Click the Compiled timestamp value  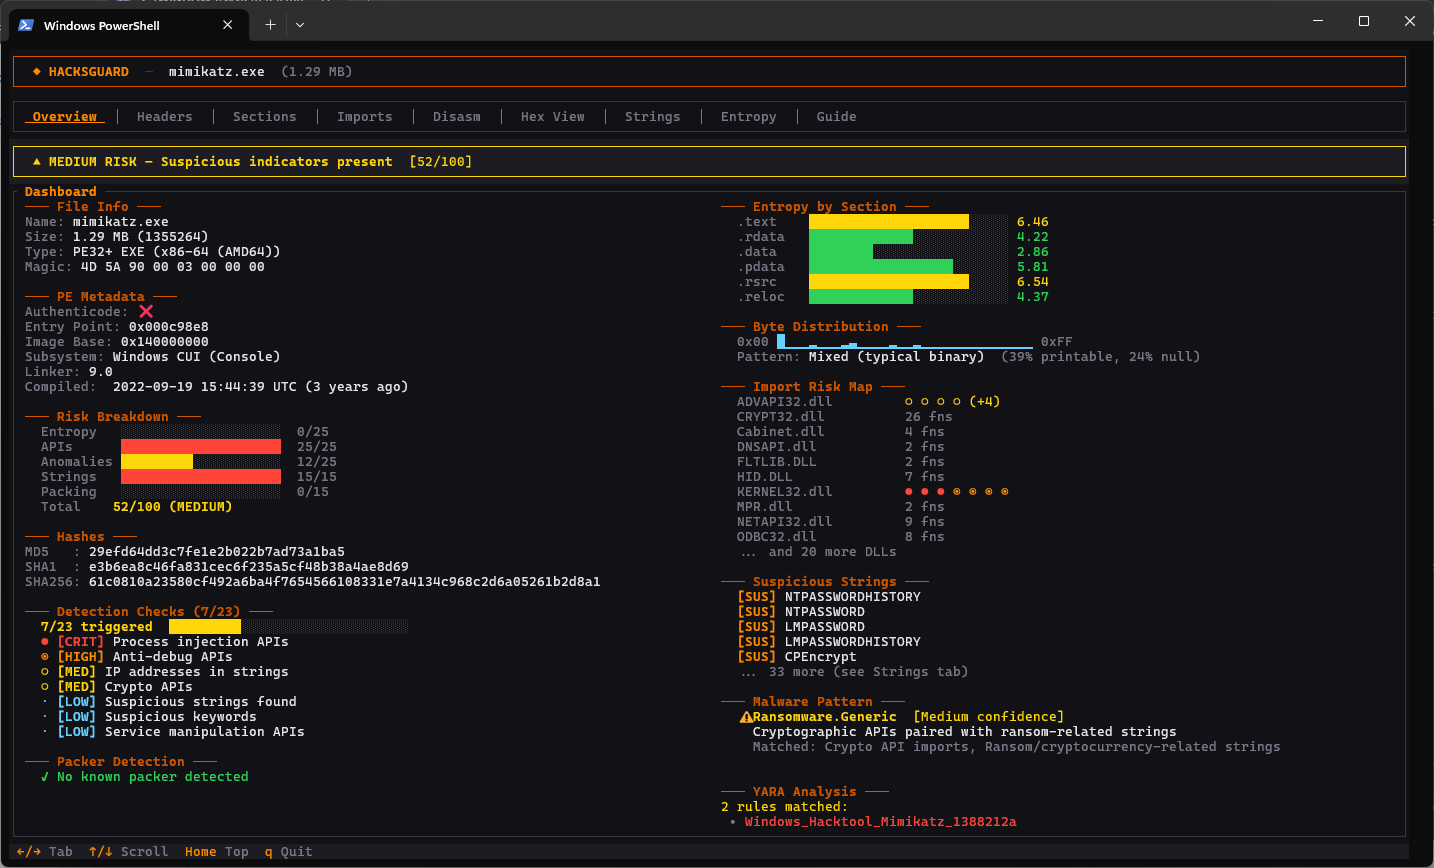coord(261,387)
